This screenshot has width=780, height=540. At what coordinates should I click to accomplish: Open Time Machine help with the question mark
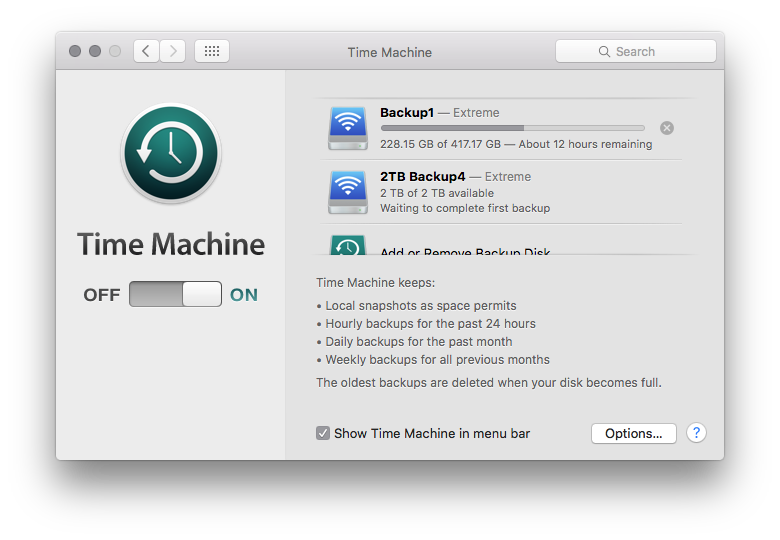(x=696, y=433)
